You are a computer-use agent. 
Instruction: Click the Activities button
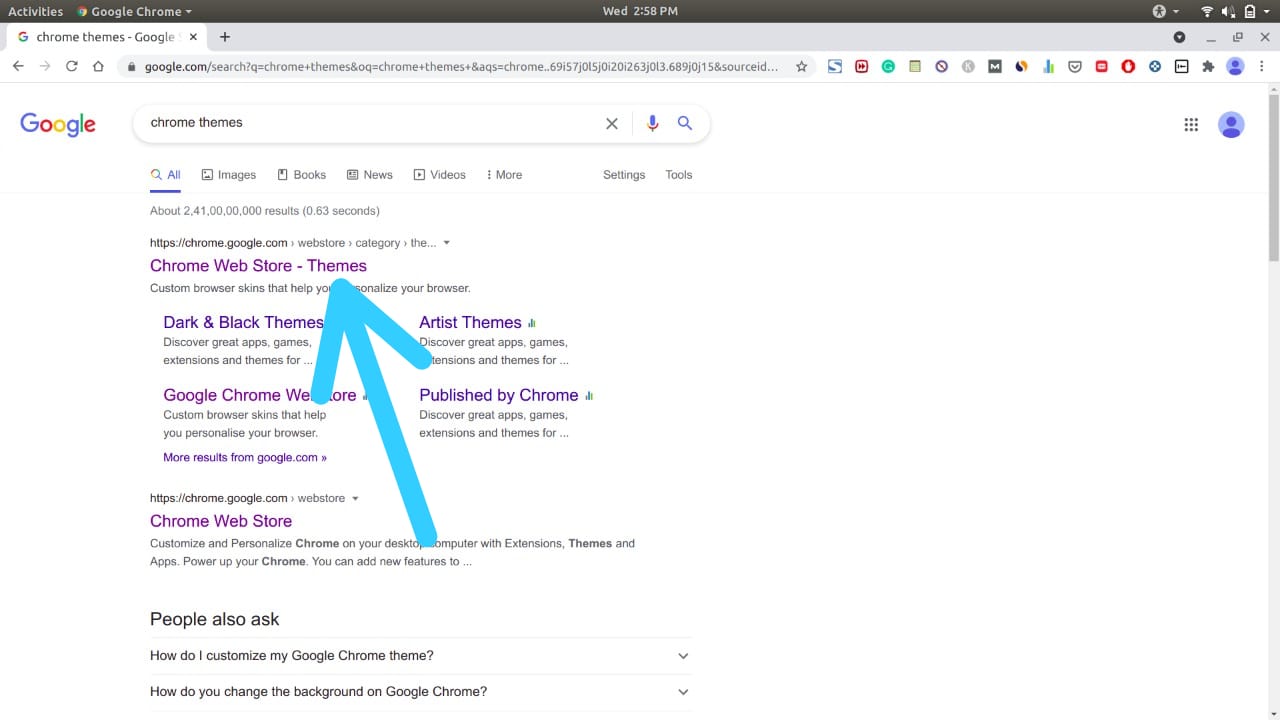[35, 11]
